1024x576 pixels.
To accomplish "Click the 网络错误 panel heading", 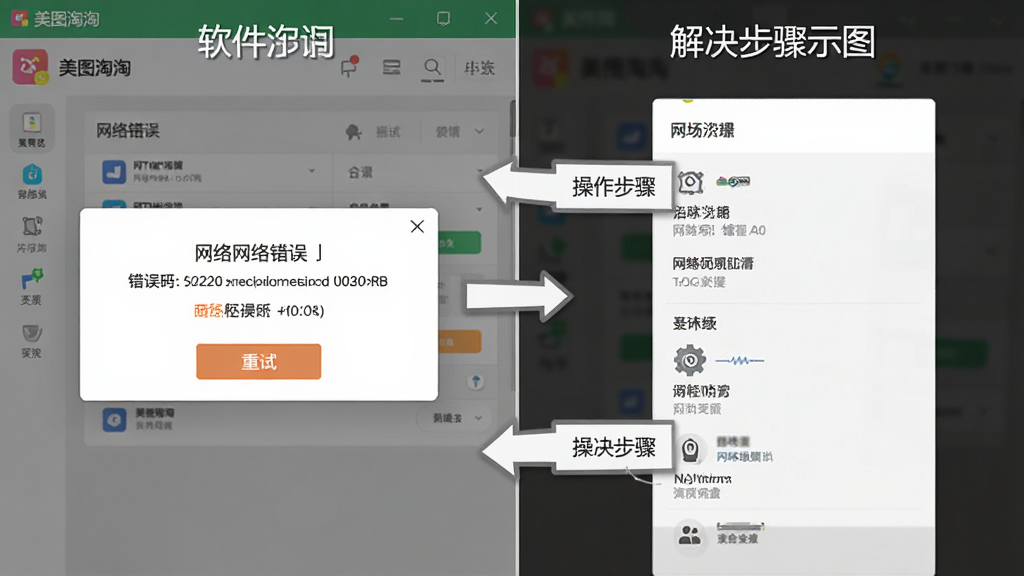I will click(128, 131).
